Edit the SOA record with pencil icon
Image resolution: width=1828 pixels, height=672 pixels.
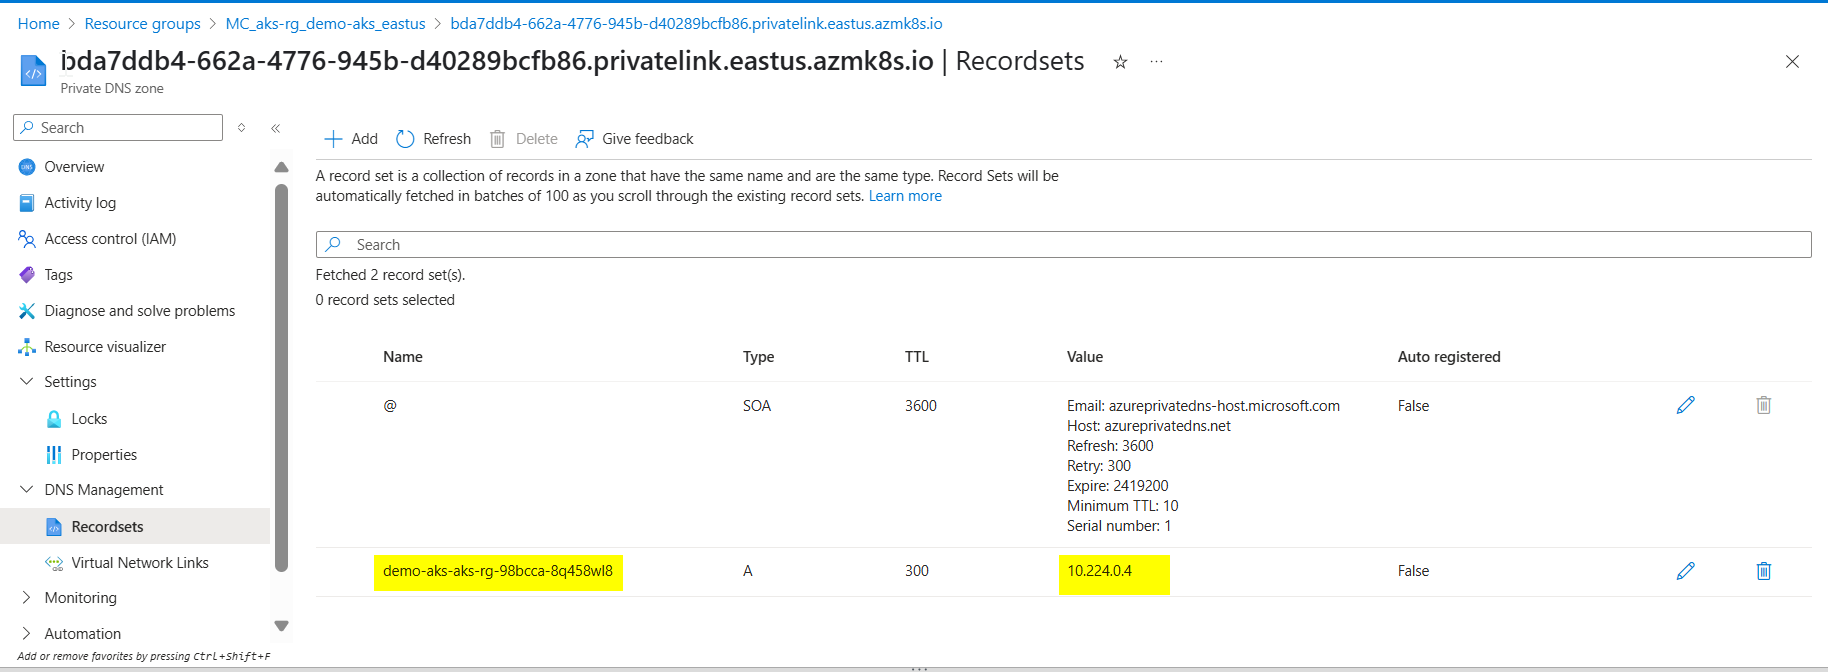[x=1686, y=405]
